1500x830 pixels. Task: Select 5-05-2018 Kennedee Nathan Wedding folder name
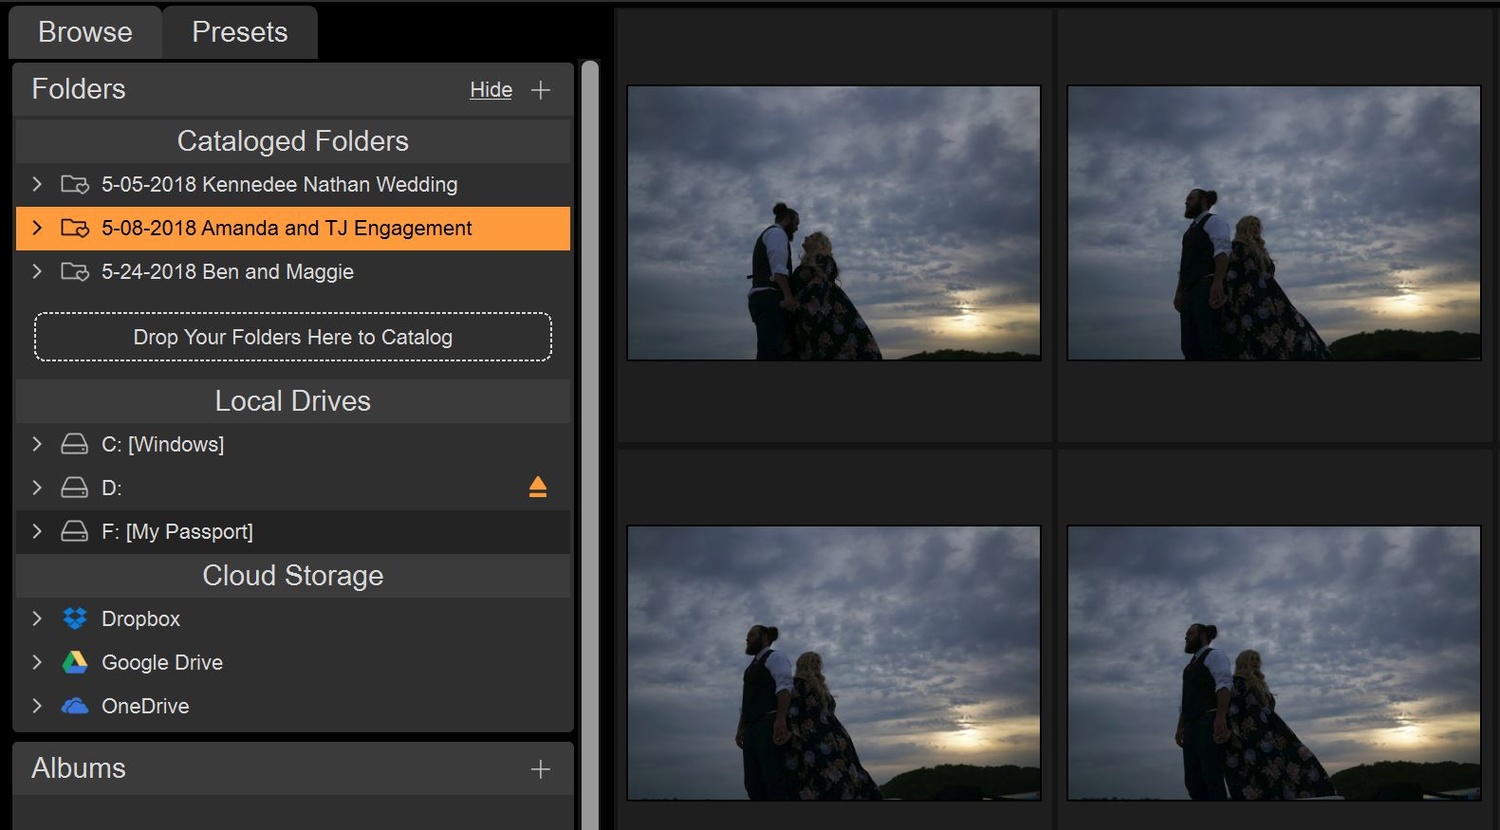pos(280,184)
